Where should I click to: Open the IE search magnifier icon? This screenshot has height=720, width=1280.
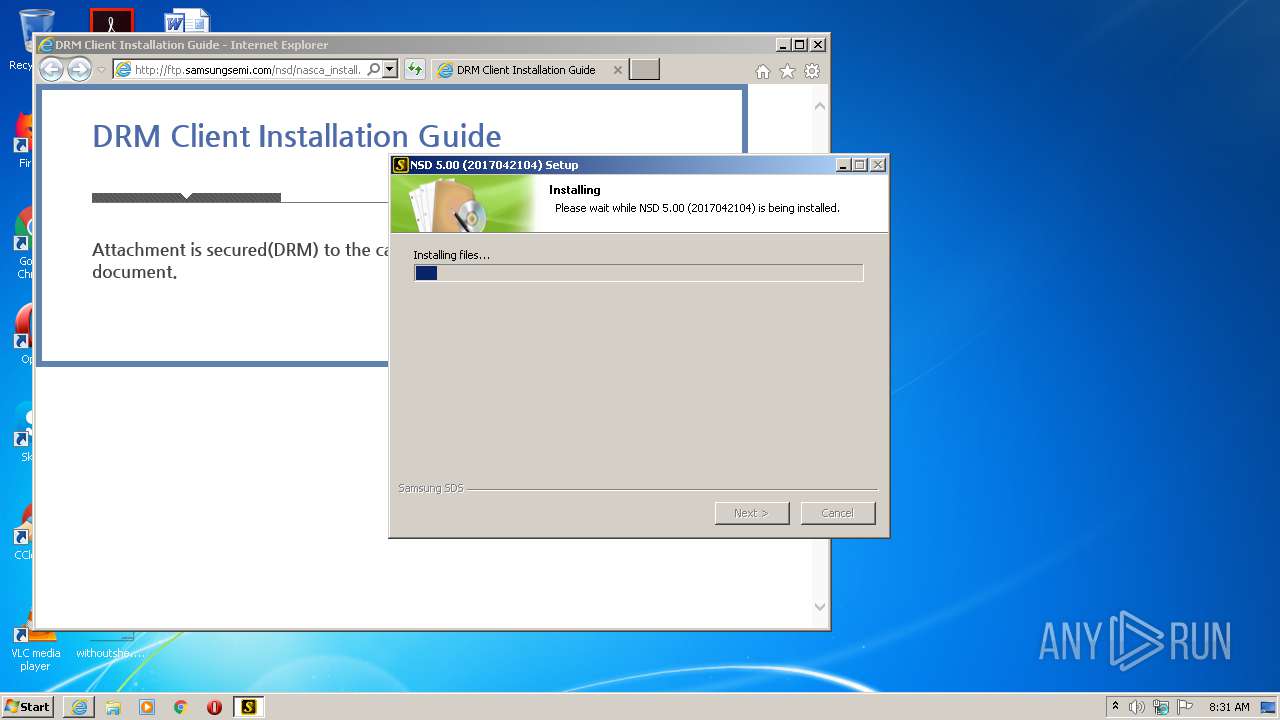tap(373, 69)
